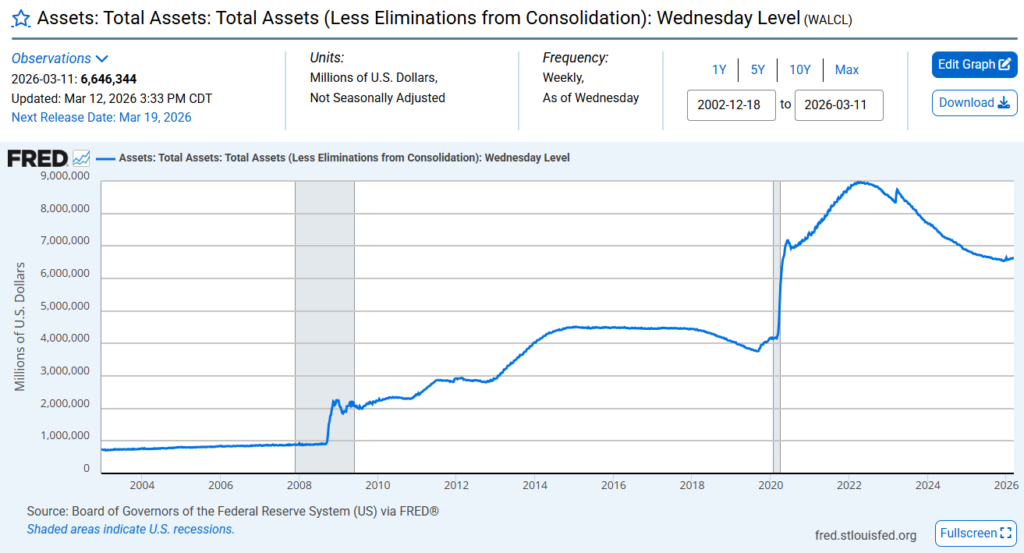Click the 2008 recession shaded region
The height and width of the screenshot is (553, 1024).
click(324, 320)
